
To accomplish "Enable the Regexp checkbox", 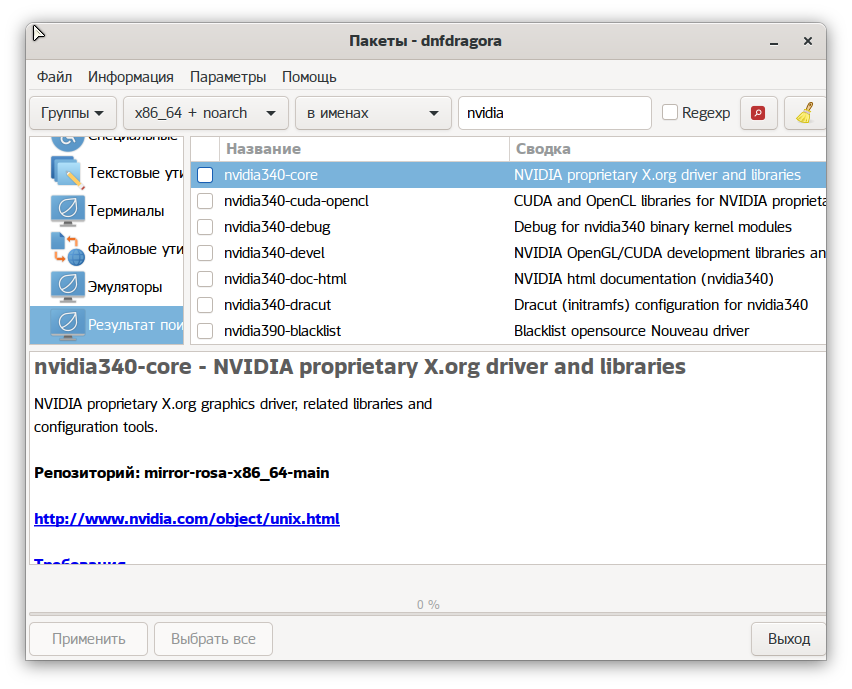I will pos(670,113).
